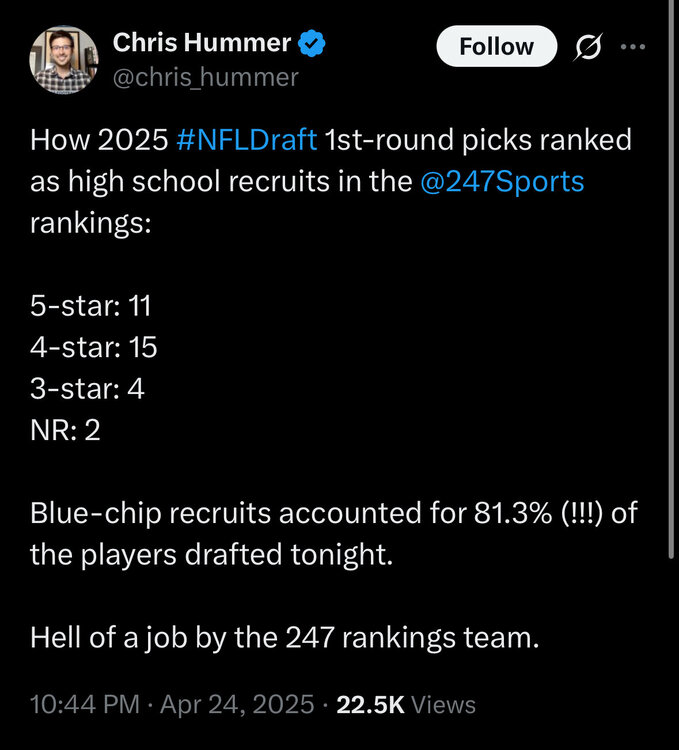Open Chris Hummer's profile picture
Image resolution: width=679 pixels, height=750 pixels.
coord(64,59)
